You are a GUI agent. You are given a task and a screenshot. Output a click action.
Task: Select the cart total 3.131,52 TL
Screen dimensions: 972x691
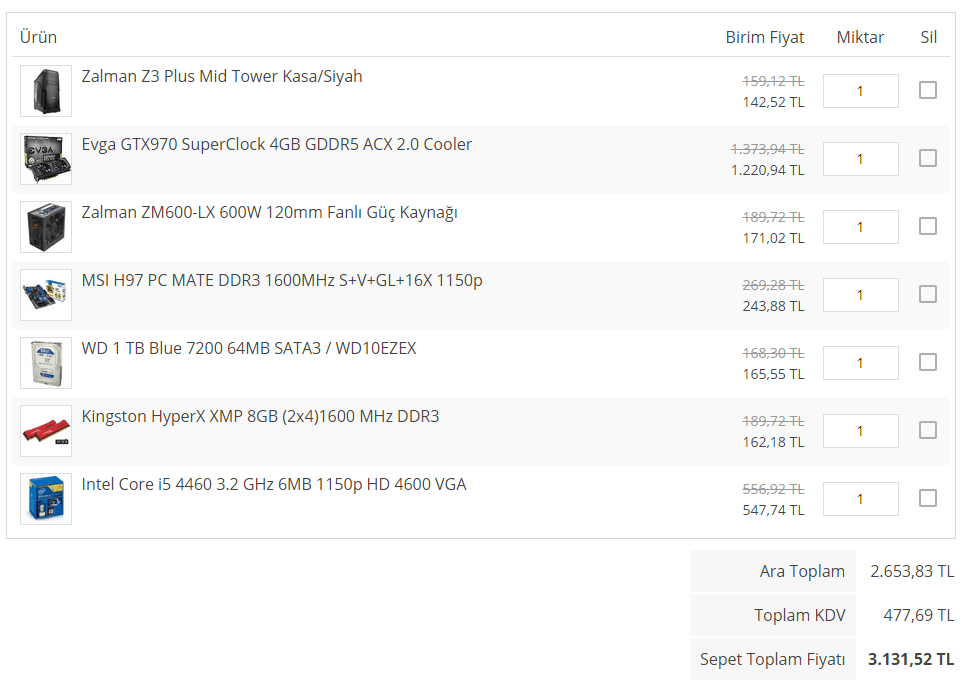click(911, 659)
